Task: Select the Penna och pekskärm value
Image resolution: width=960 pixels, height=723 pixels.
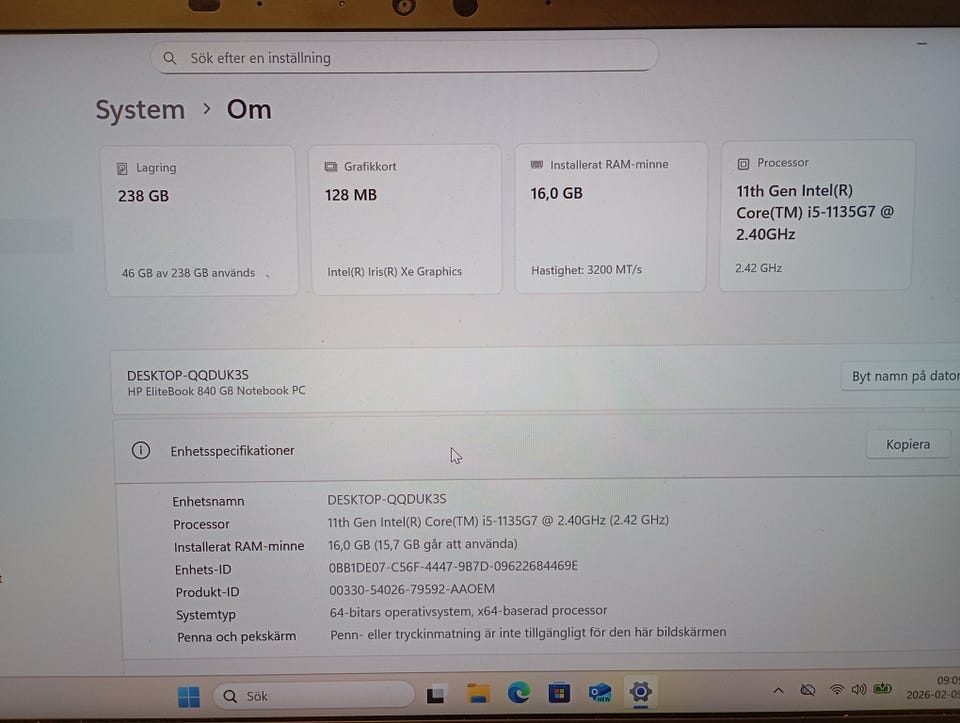Action: 528,633
